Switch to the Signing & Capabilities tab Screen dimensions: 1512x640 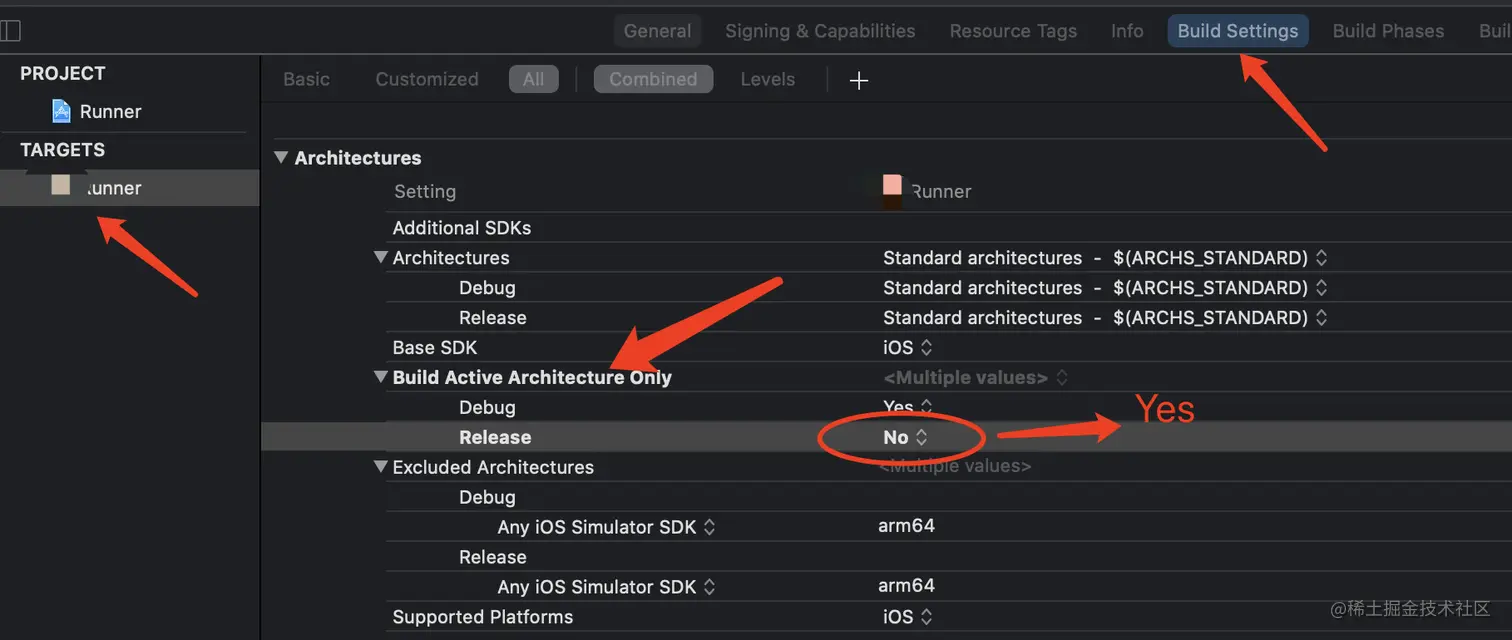pos(820,31)
